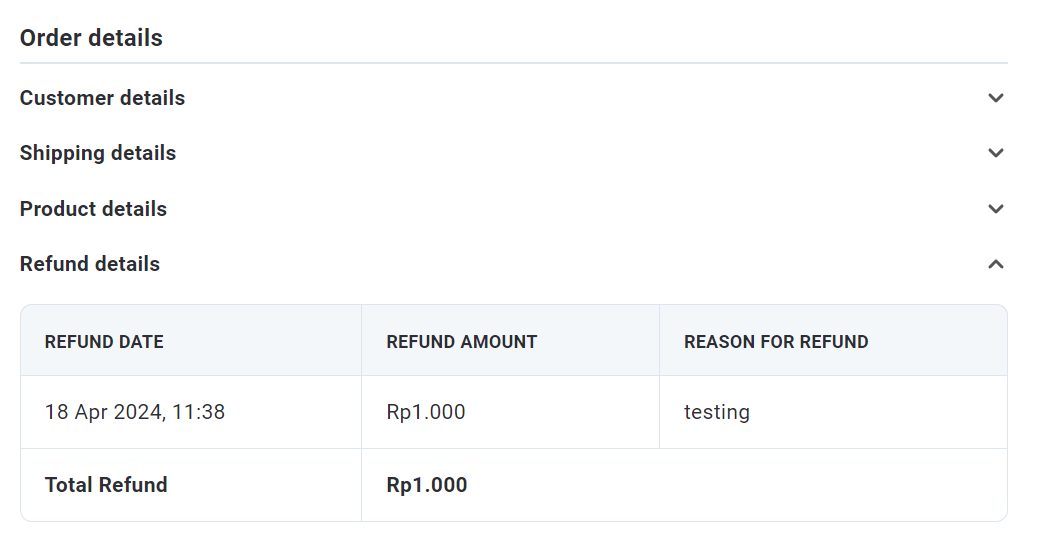Screen dimensions: 1044x533
Task: Open the Shipping details section label
Action: (98, 153)
